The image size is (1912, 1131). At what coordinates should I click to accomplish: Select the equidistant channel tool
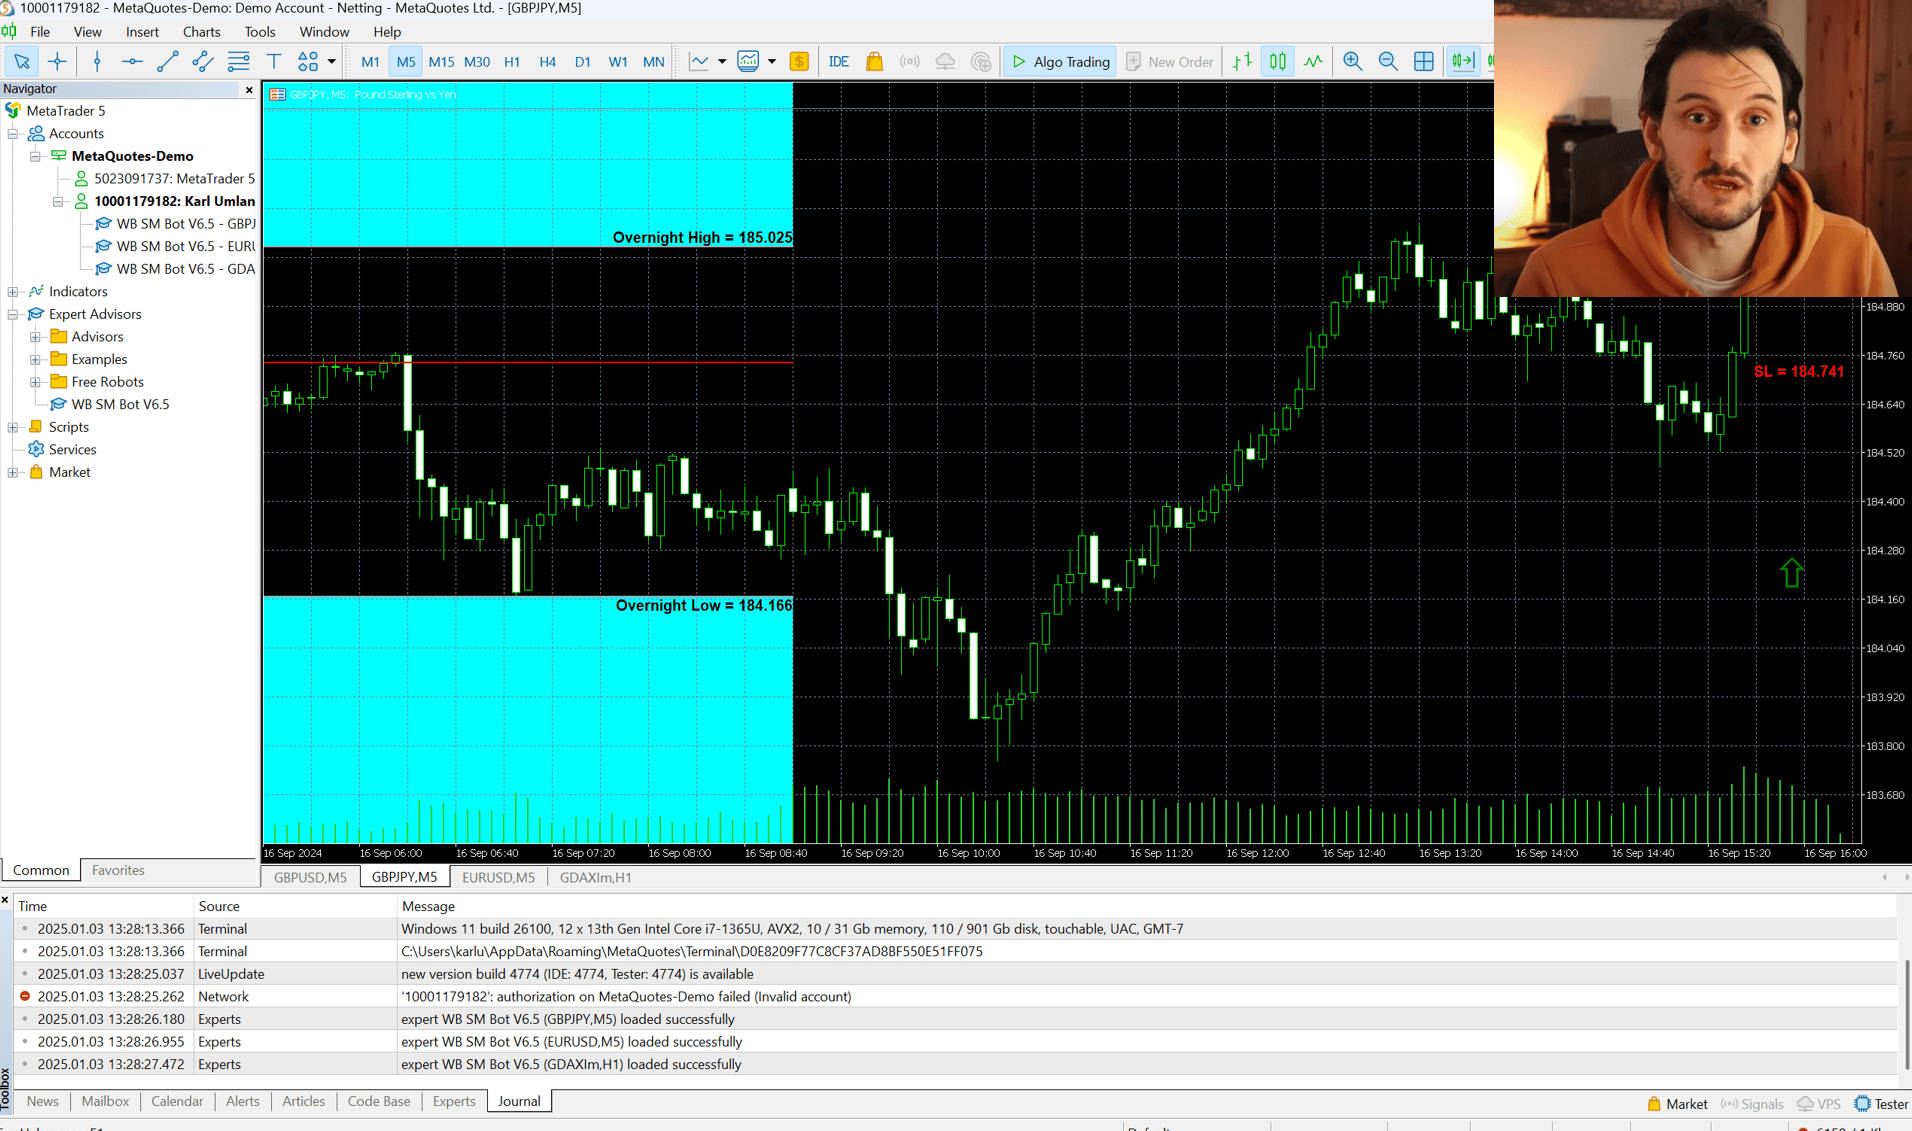point(202,62)
